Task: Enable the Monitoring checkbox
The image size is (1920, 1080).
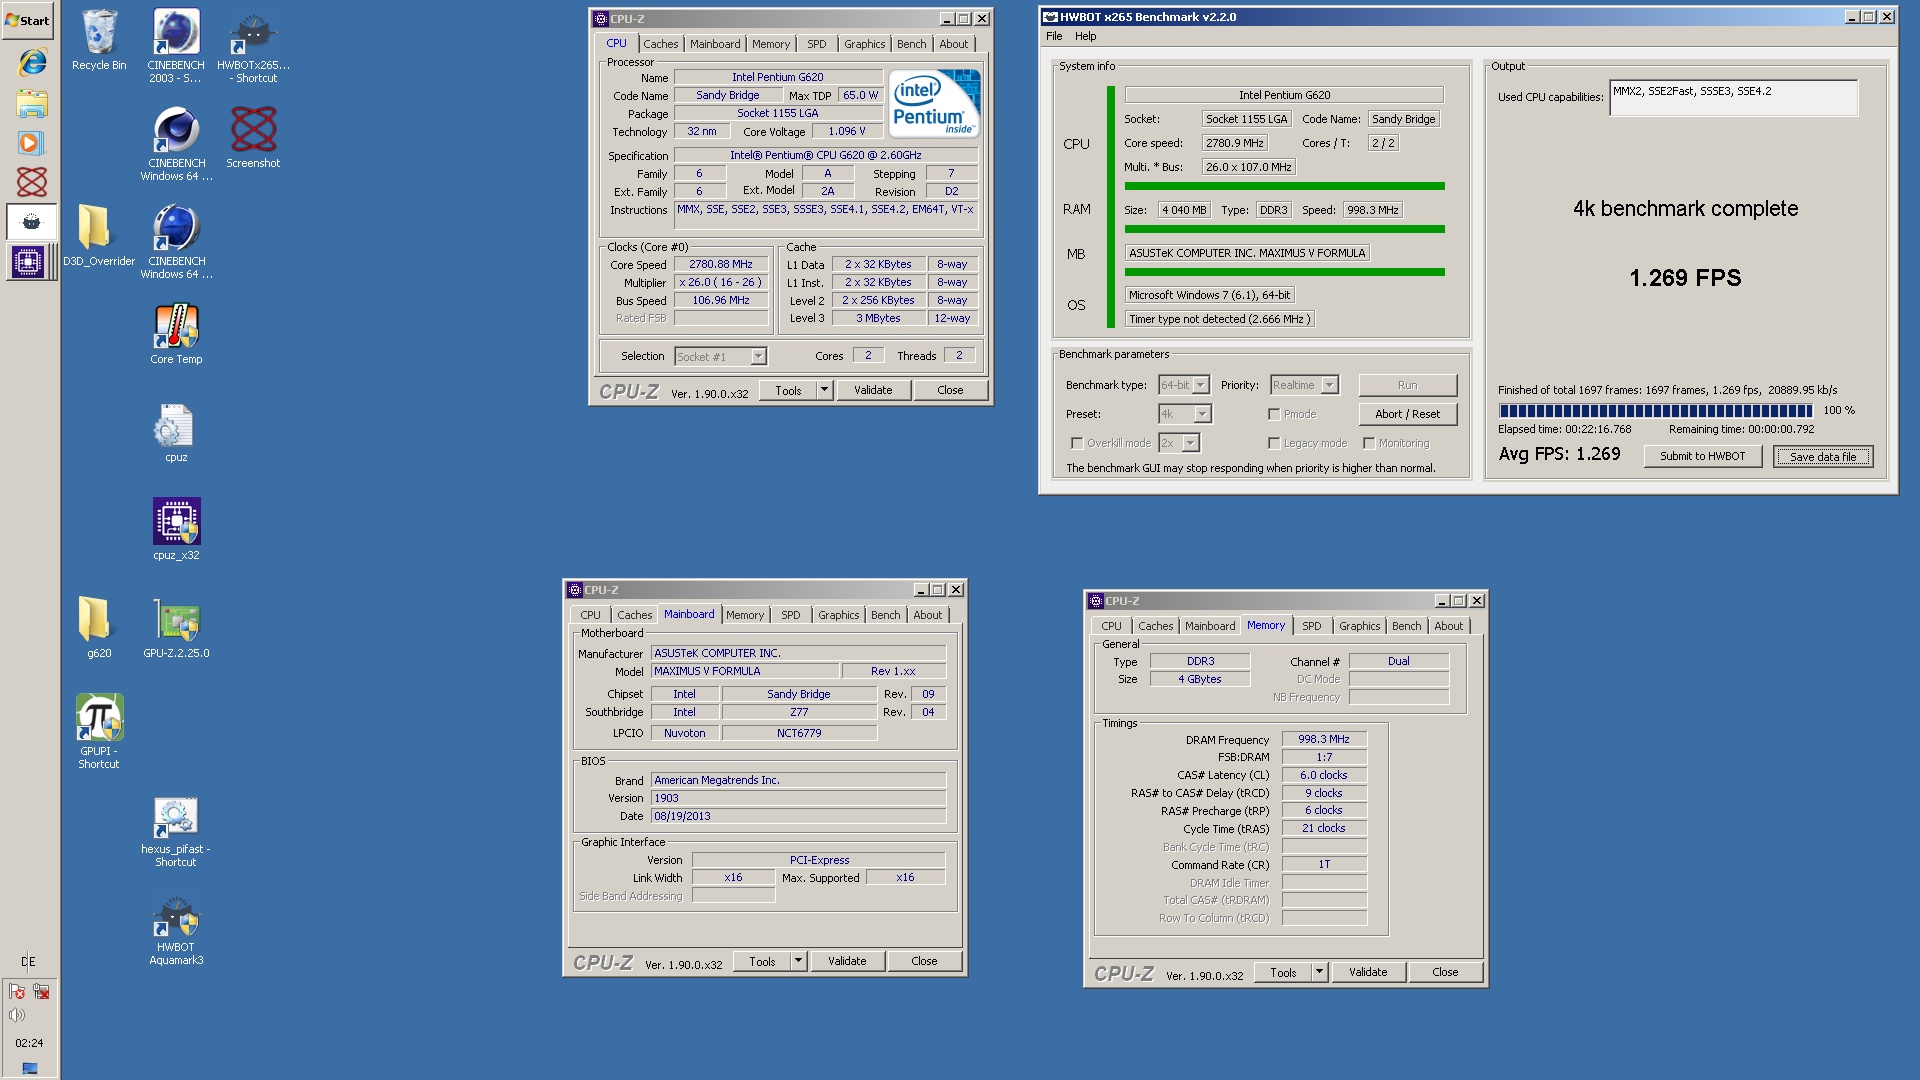Action: tap(1369, 443)
